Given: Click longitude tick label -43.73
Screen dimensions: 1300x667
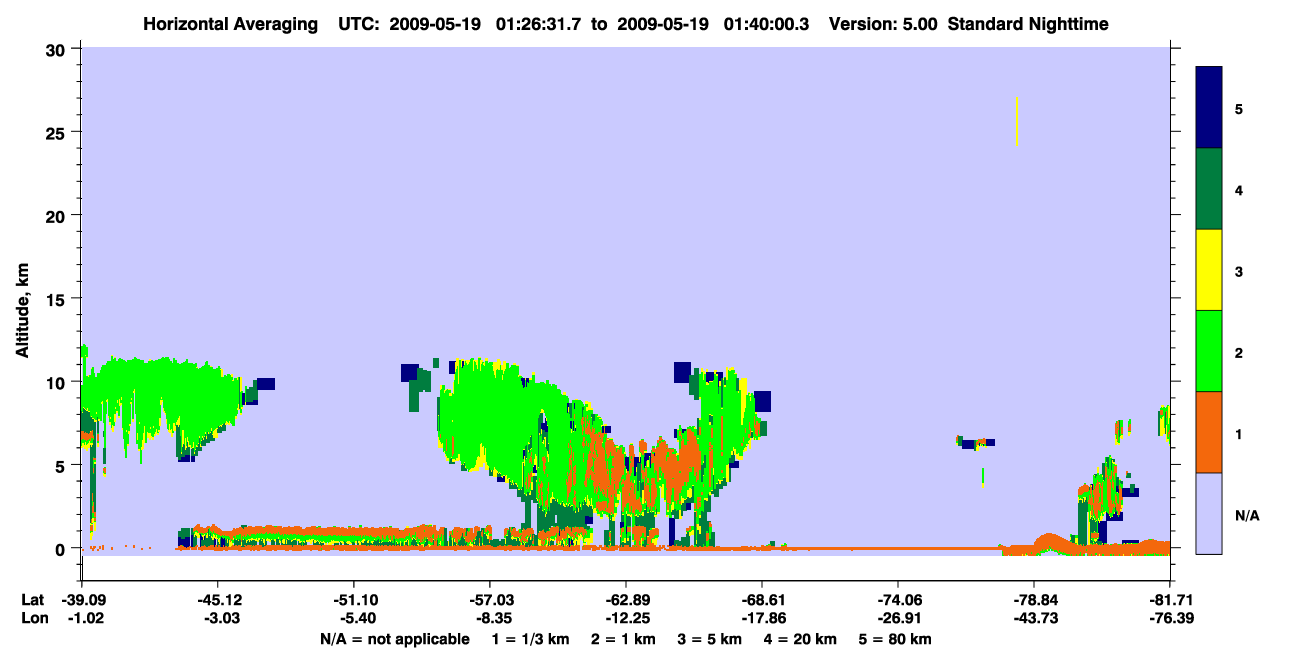Looking at the screenshot, I should click(x=1034, y=618).
